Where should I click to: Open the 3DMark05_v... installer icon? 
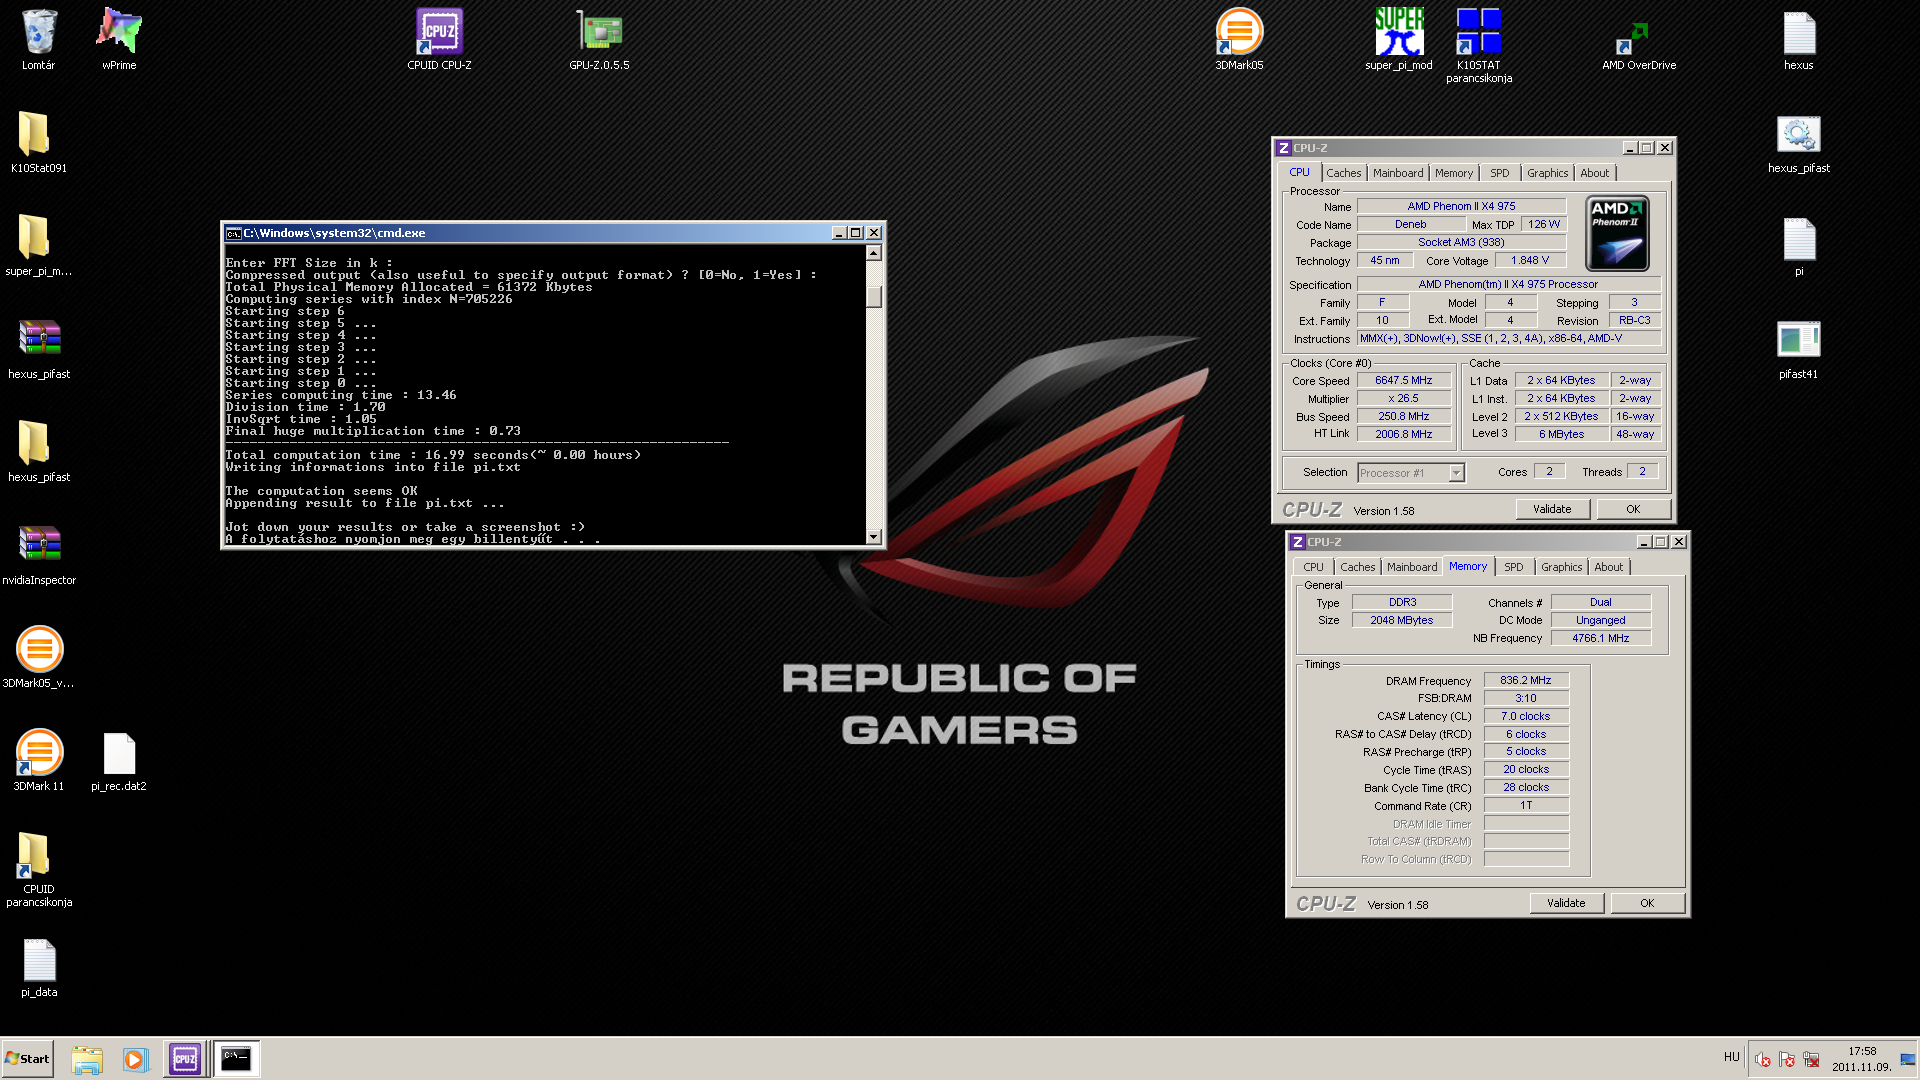(39, 658)
